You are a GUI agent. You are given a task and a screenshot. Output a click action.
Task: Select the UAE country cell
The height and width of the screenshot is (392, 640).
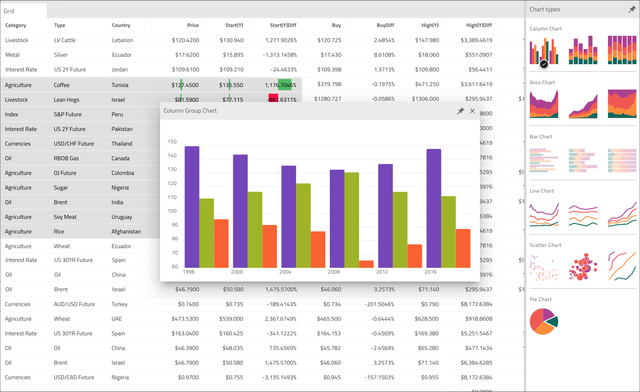[x=117, y=319]
